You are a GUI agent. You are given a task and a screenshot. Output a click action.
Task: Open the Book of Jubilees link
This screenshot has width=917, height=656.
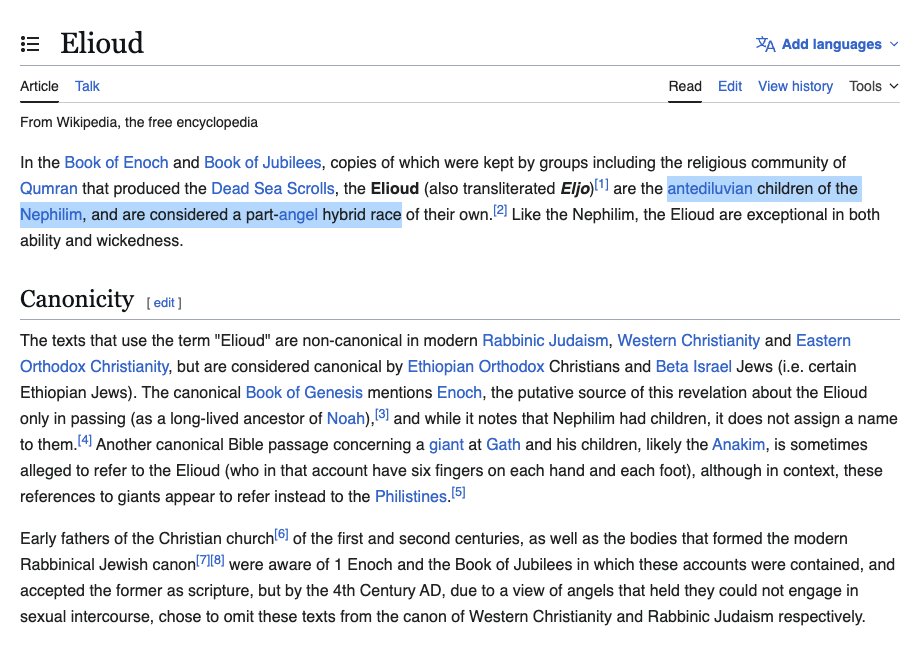(x=263, y=162)
